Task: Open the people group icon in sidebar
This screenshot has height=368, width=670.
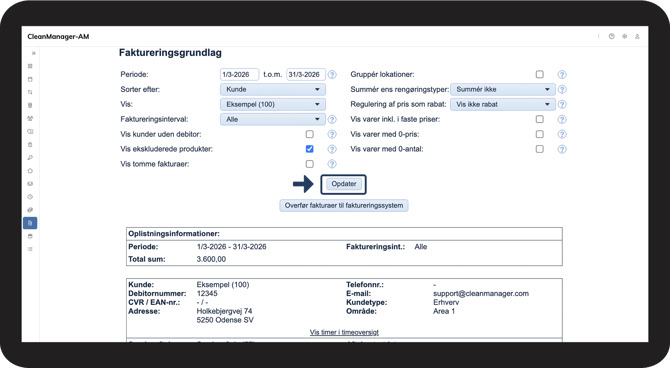Action: coord(30,118)
